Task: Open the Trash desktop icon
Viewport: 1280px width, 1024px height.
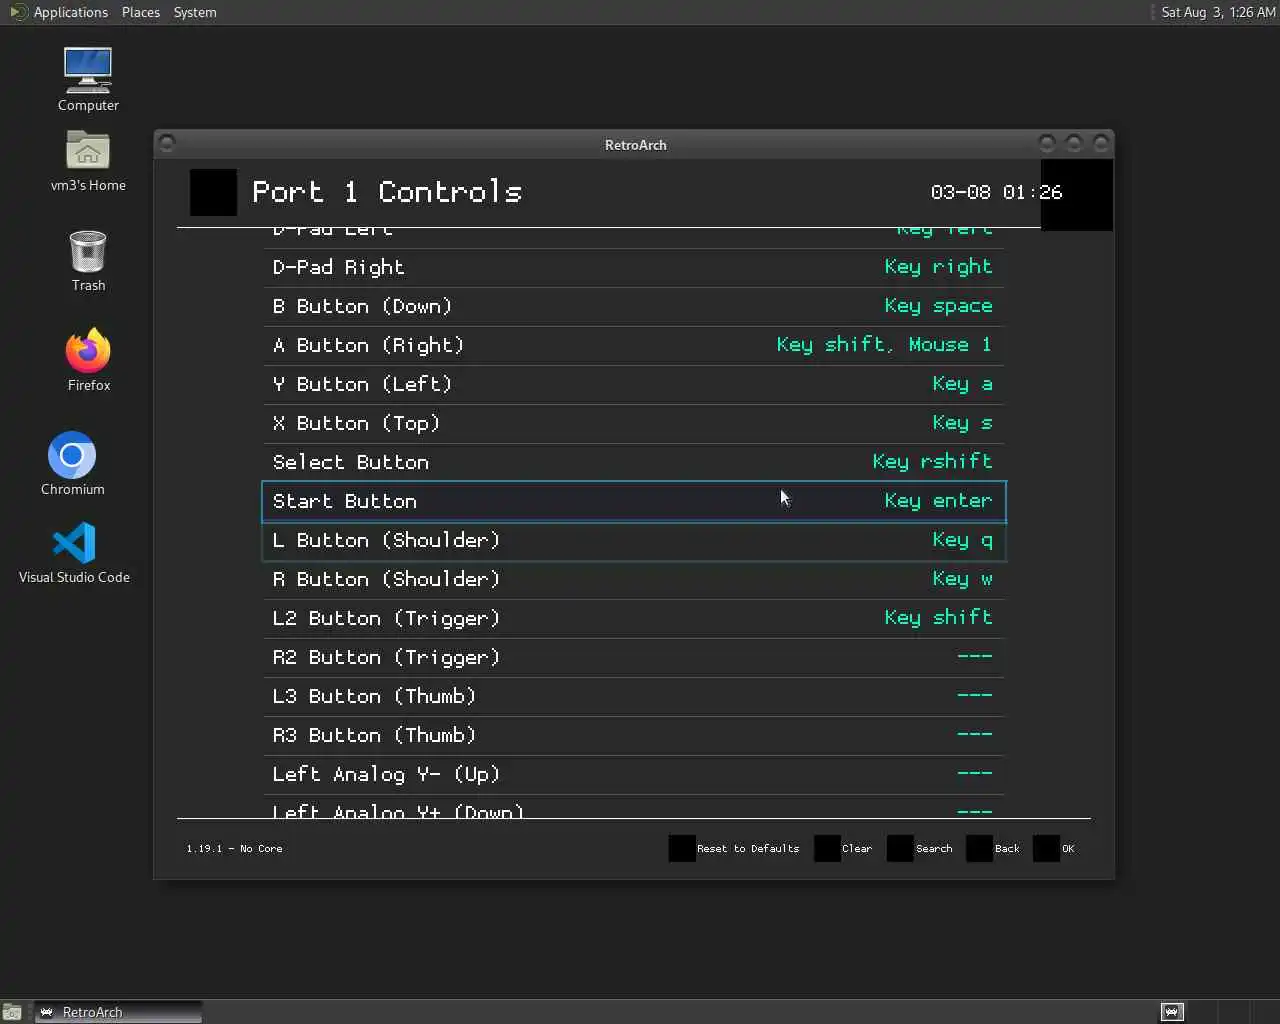Action: coord(88,261)
